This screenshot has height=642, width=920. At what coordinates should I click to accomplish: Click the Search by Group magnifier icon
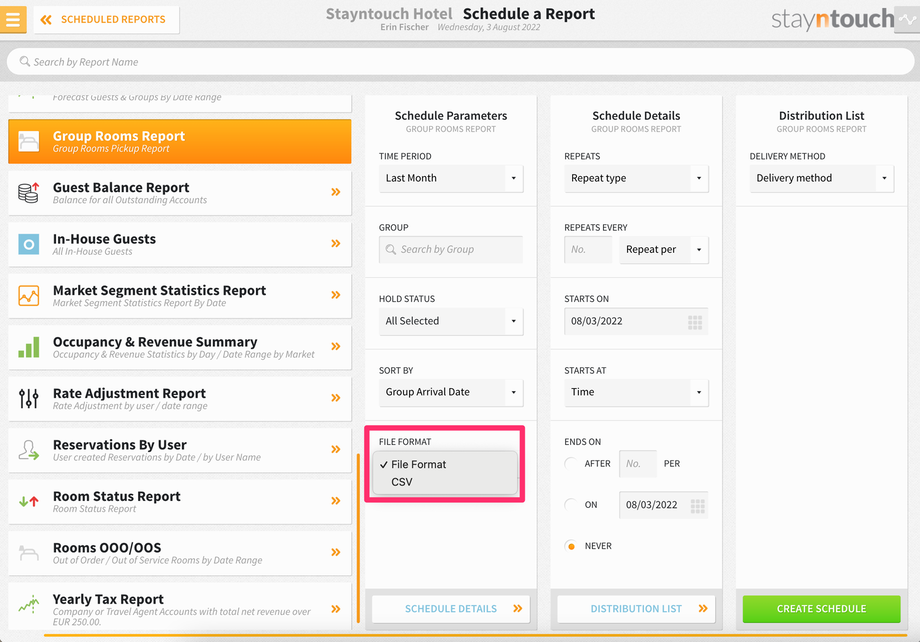tap(391, 249)
